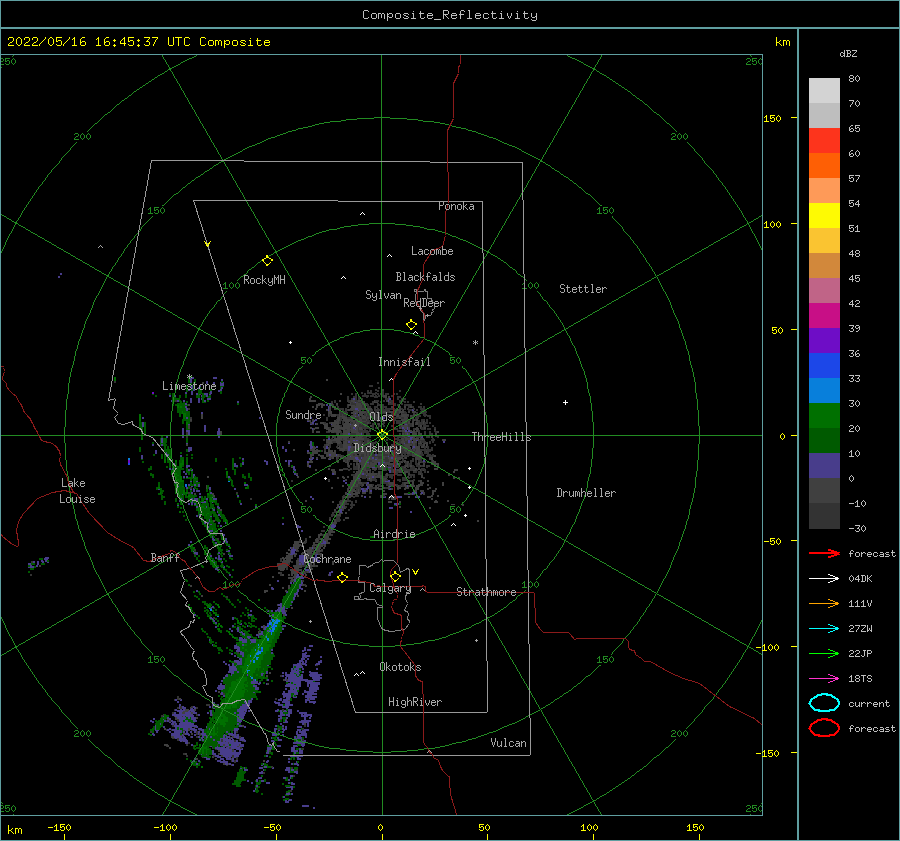Click the yellow legend swatch between 54 and 51
The image size is (900, 841).
click(x=824, y=215)
